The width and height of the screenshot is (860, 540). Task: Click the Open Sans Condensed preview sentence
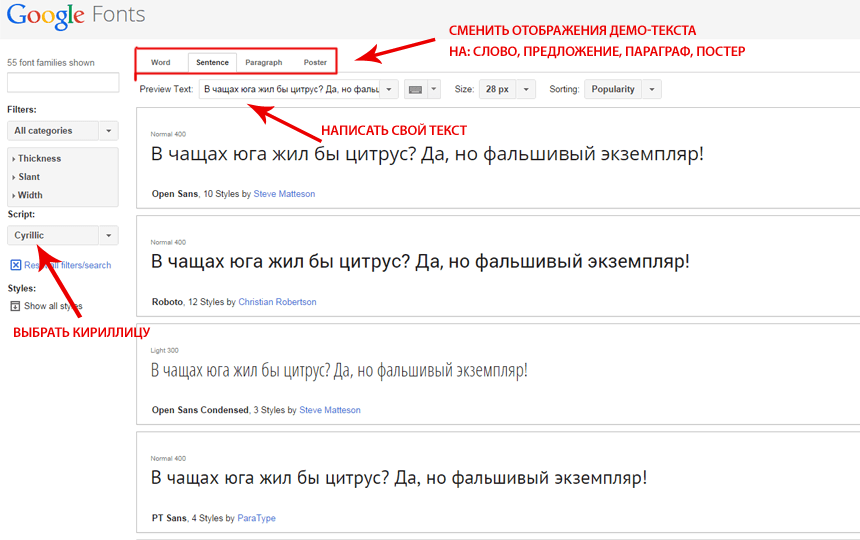click(339, 371)
